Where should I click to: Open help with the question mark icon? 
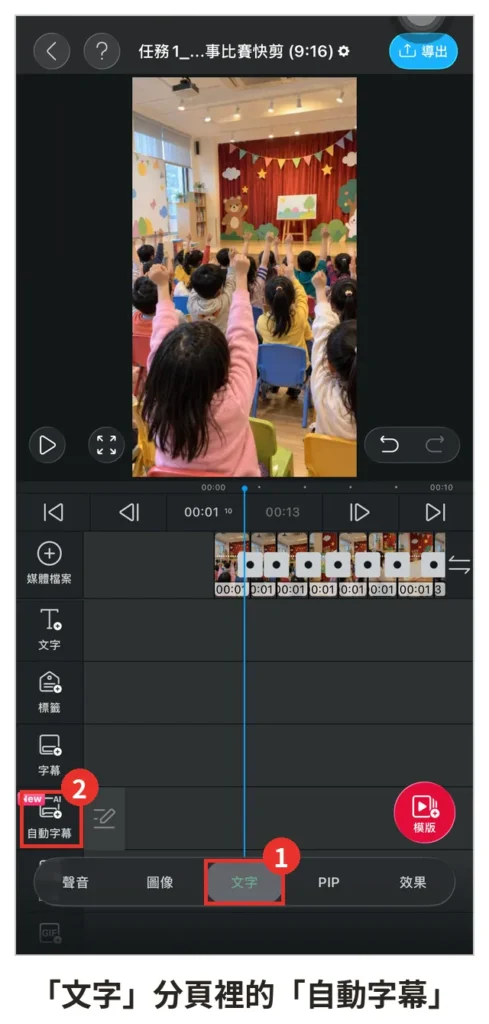tap(102, 52)
